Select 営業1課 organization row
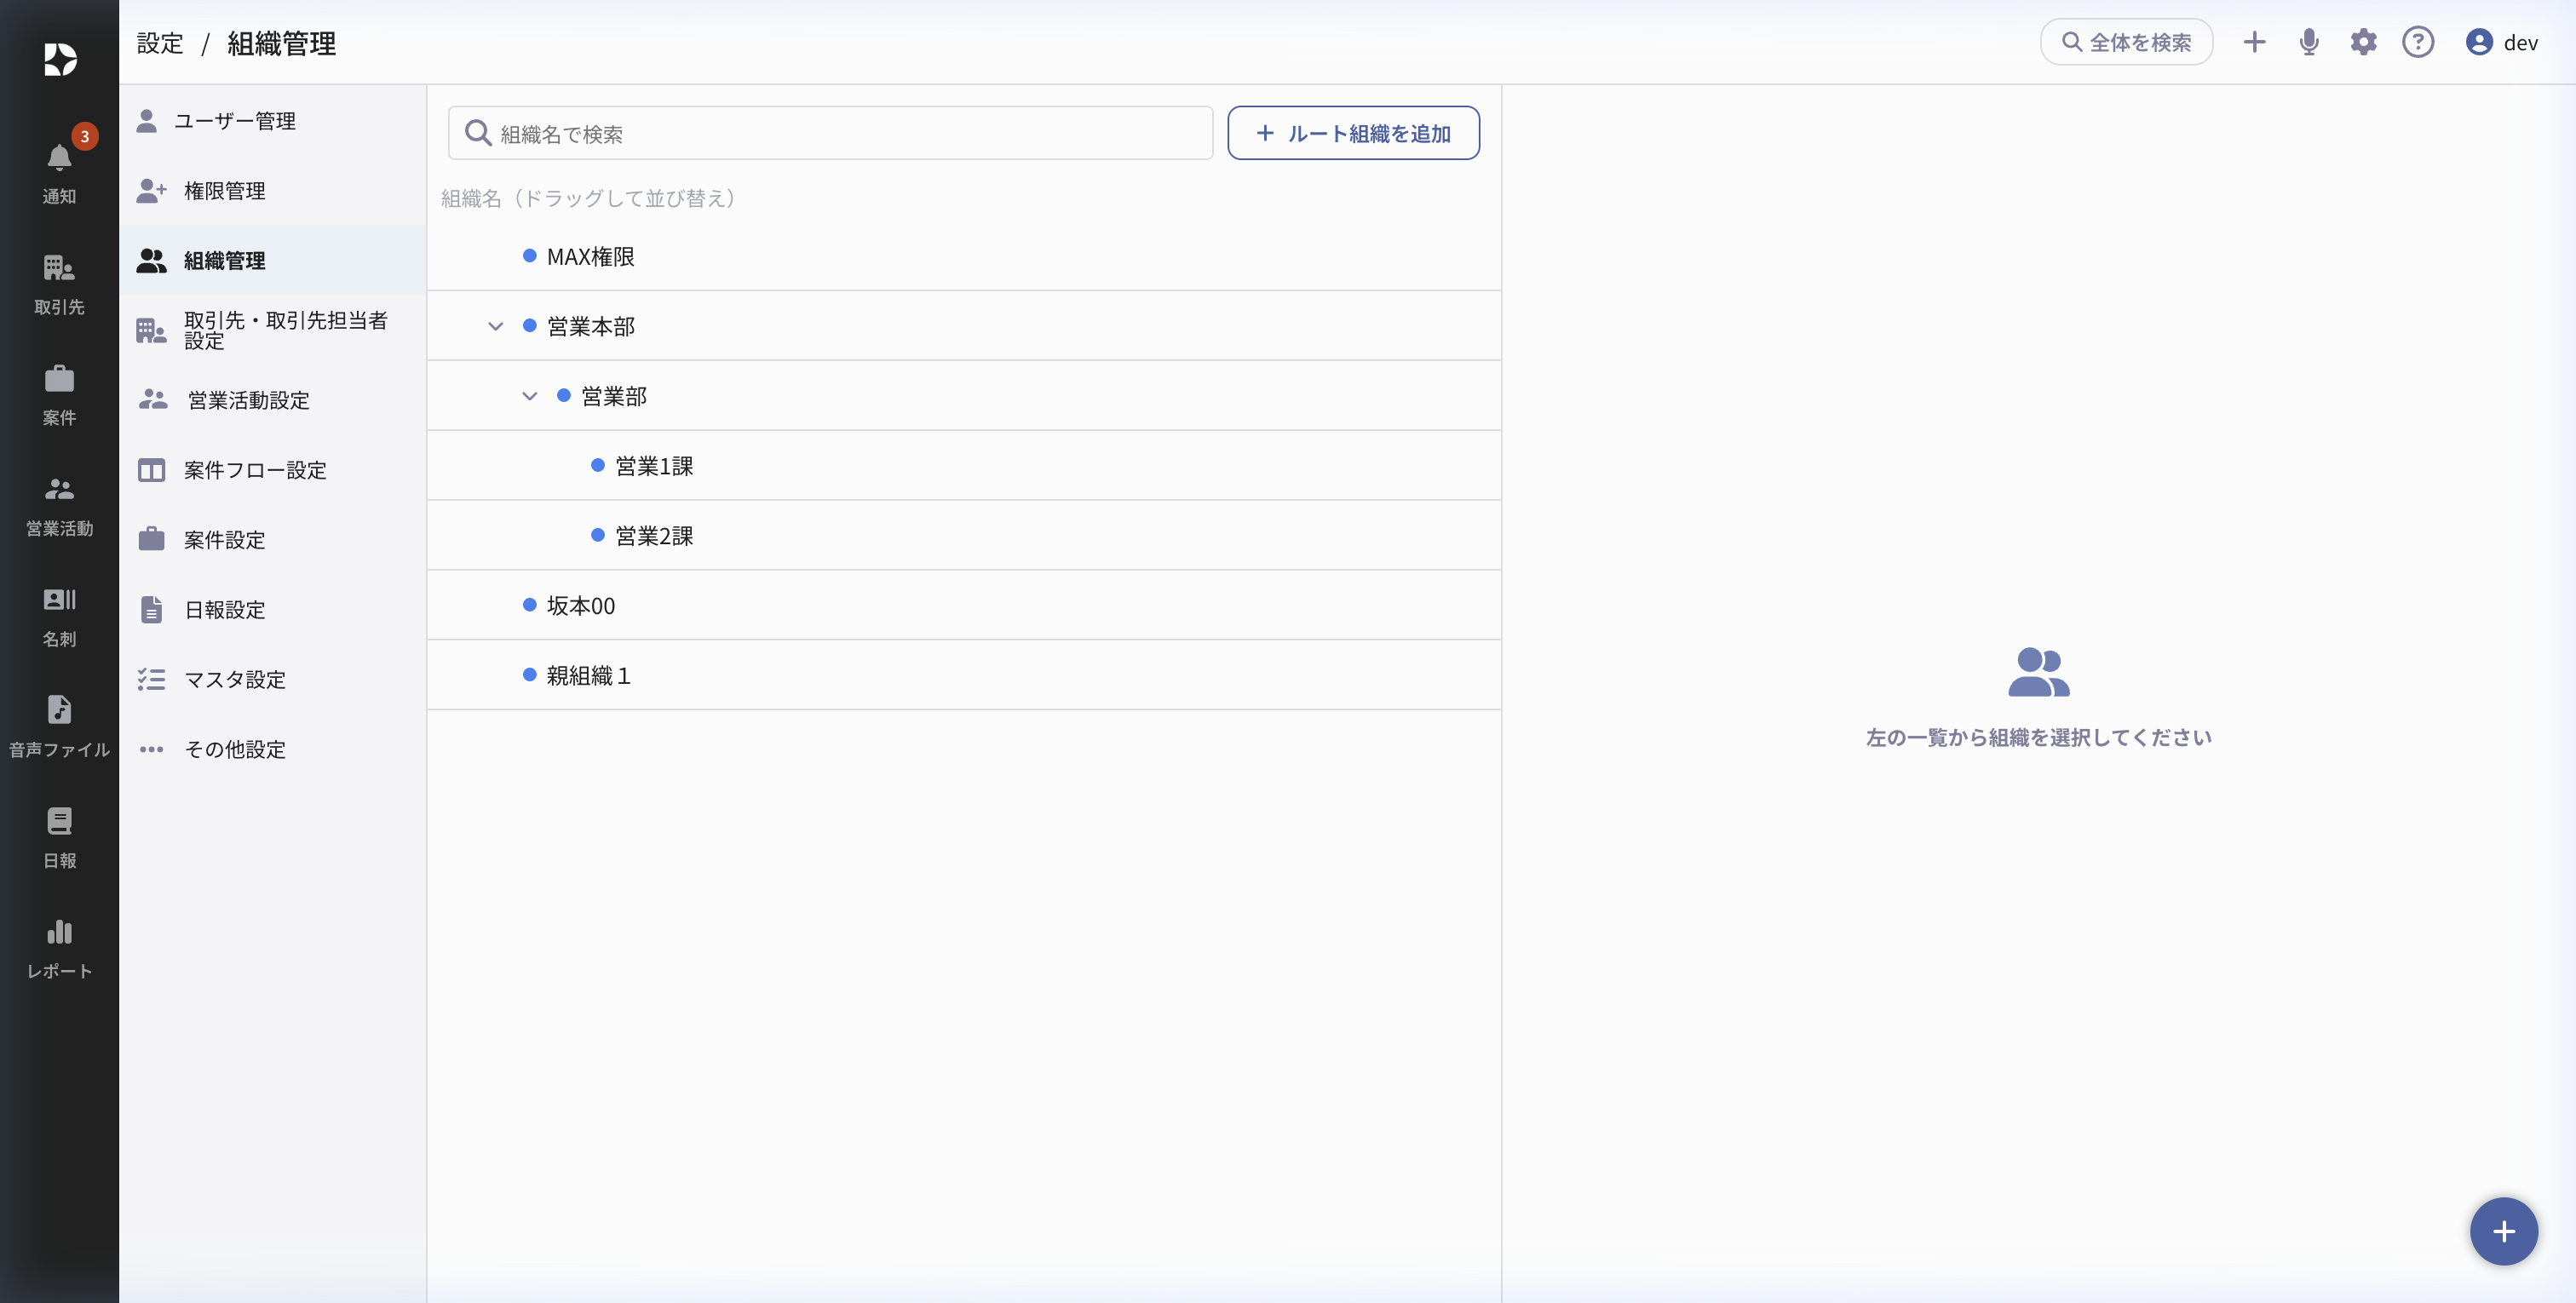Screen dimensions: 2576x1303 (x=653, y=466)
